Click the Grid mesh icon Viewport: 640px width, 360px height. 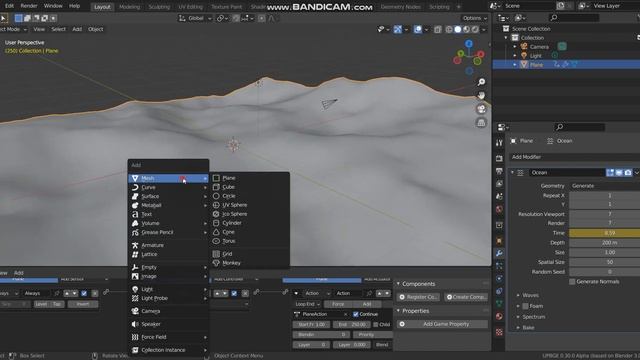click(216, 254)
